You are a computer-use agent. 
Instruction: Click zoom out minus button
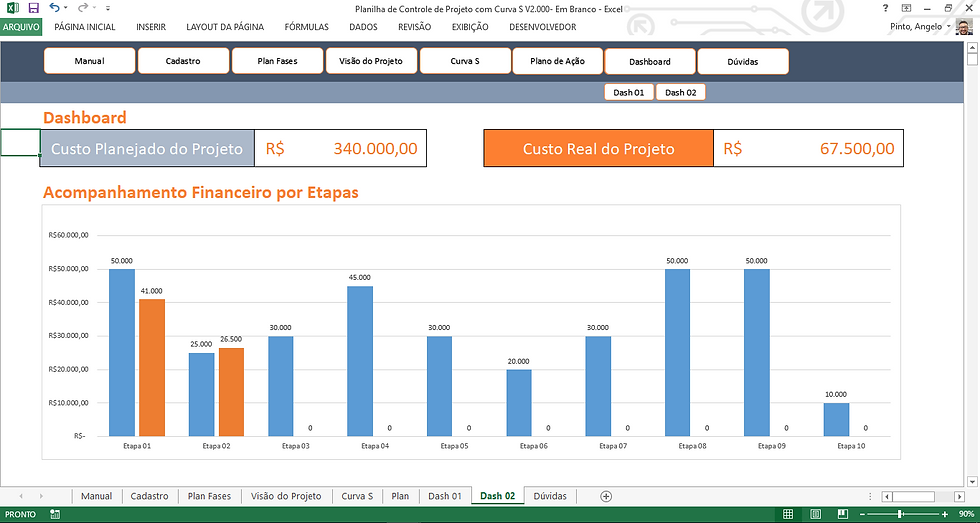click(863, 514)
